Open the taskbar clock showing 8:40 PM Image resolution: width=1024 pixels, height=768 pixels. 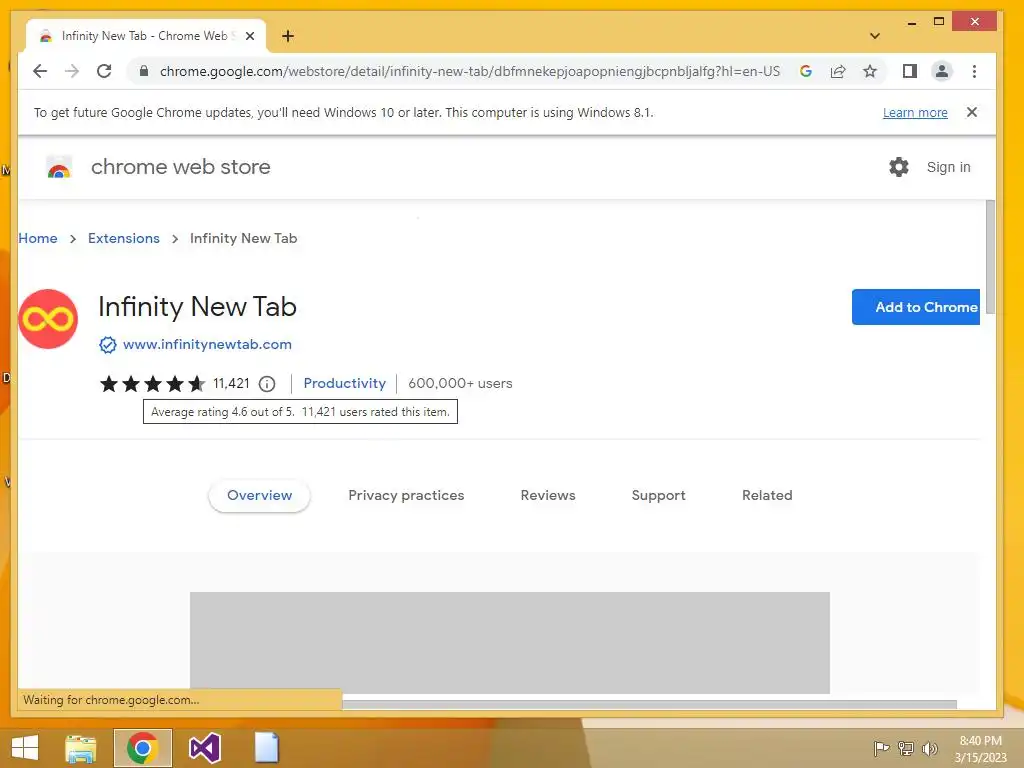(x=980, y=749)
